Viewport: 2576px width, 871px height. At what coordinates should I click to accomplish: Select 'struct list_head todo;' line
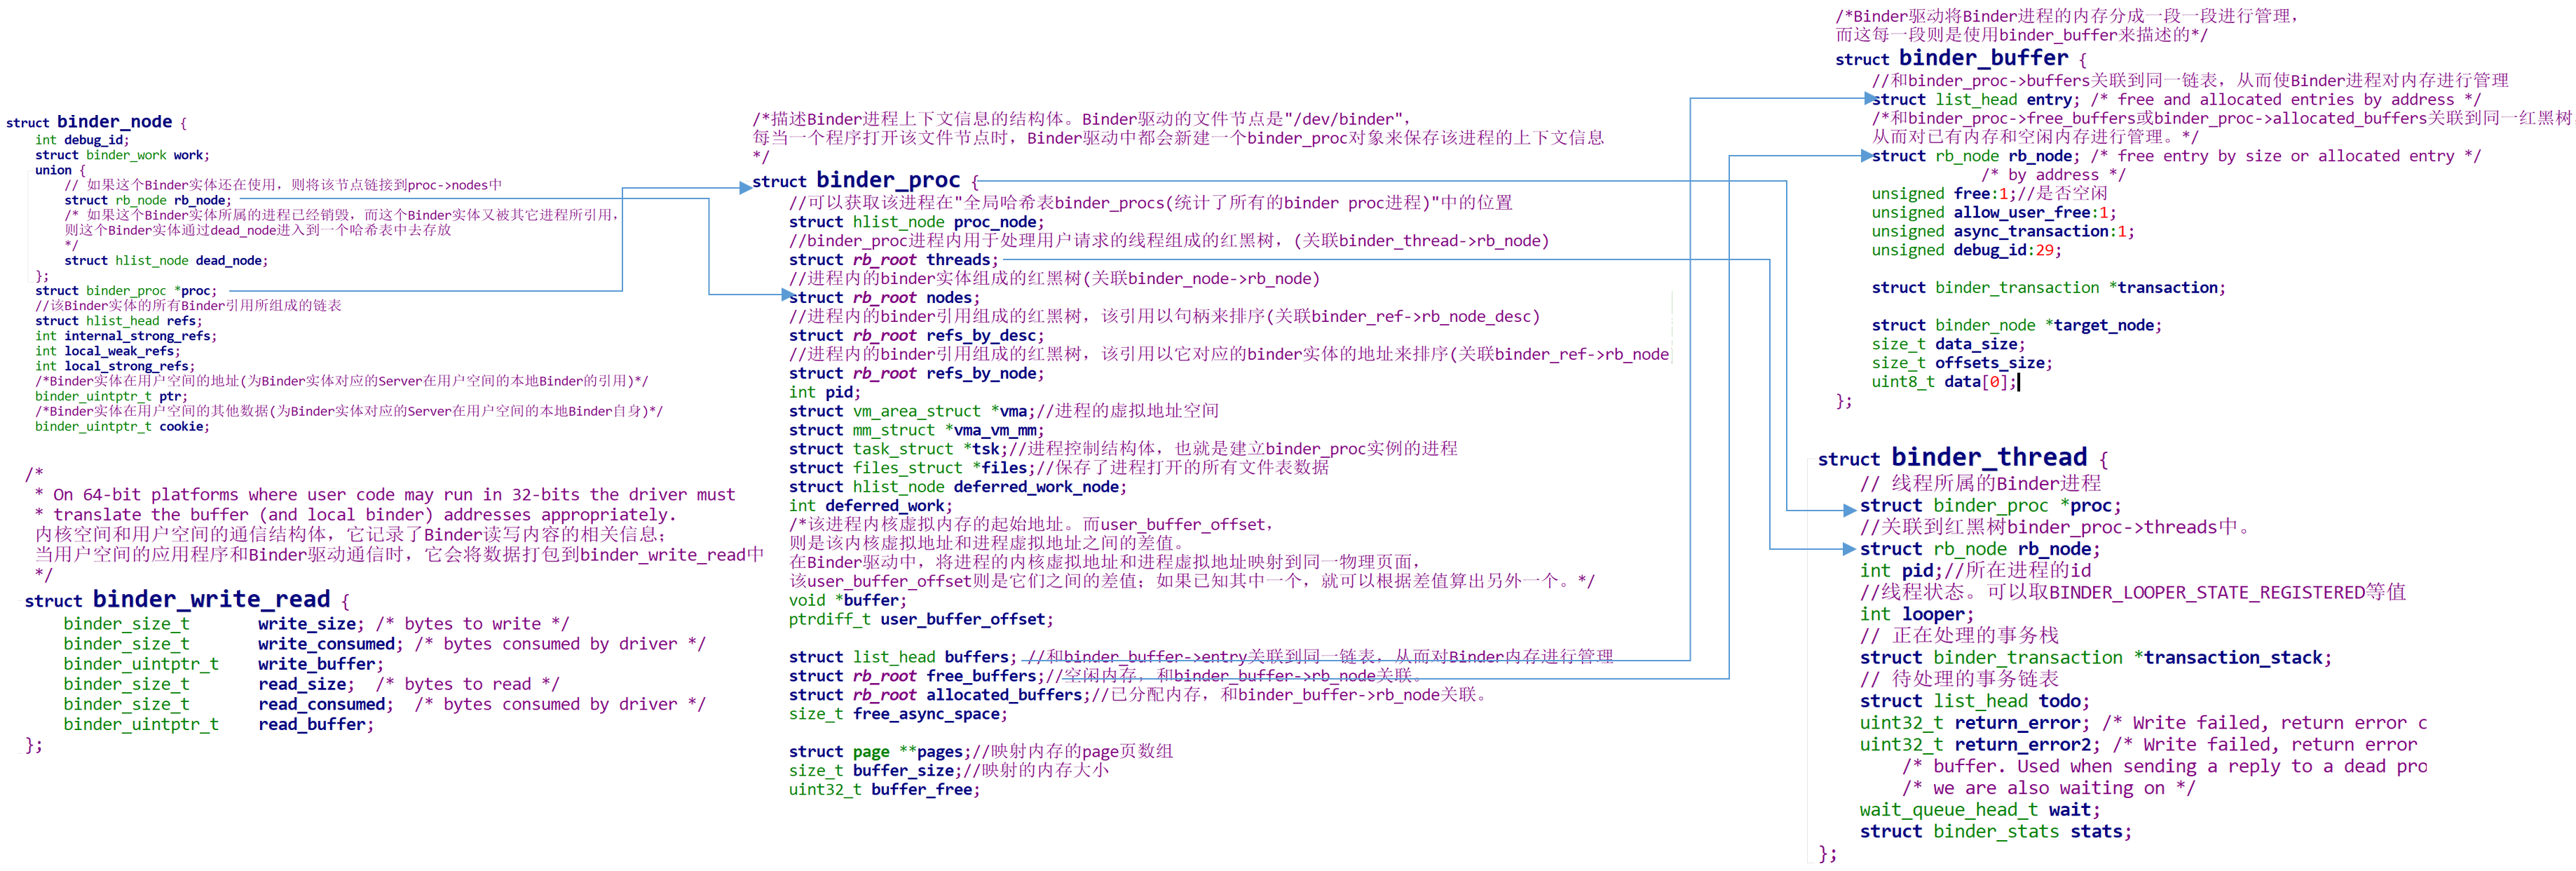1974,701
